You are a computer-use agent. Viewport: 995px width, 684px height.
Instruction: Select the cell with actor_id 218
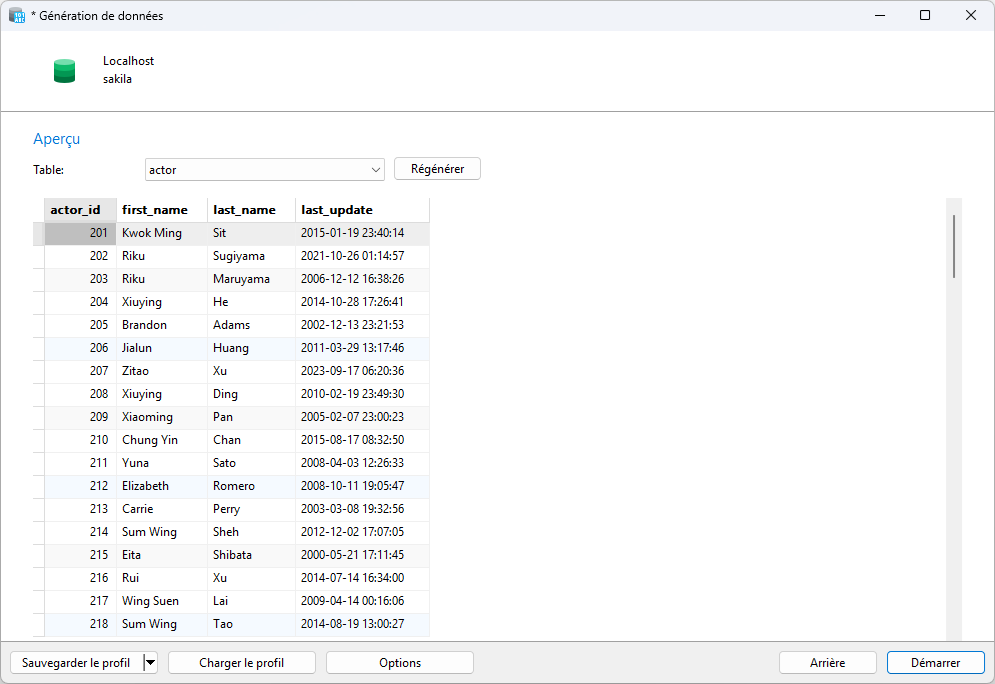pos(81,624)
